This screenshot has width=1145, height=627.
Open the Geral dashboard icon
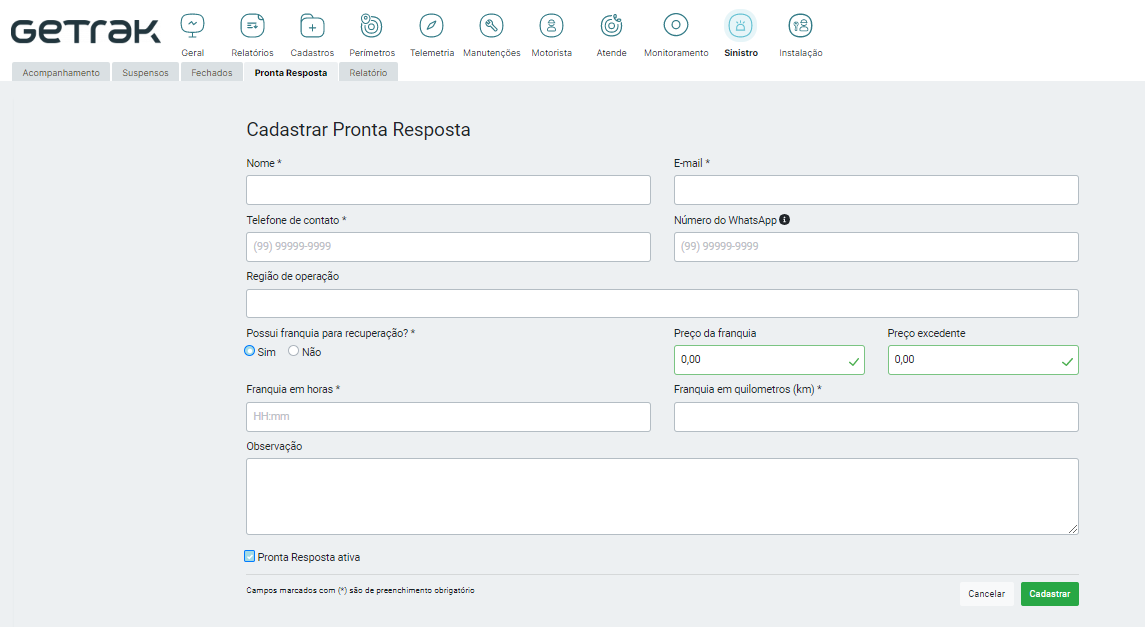tap(192, 26)
